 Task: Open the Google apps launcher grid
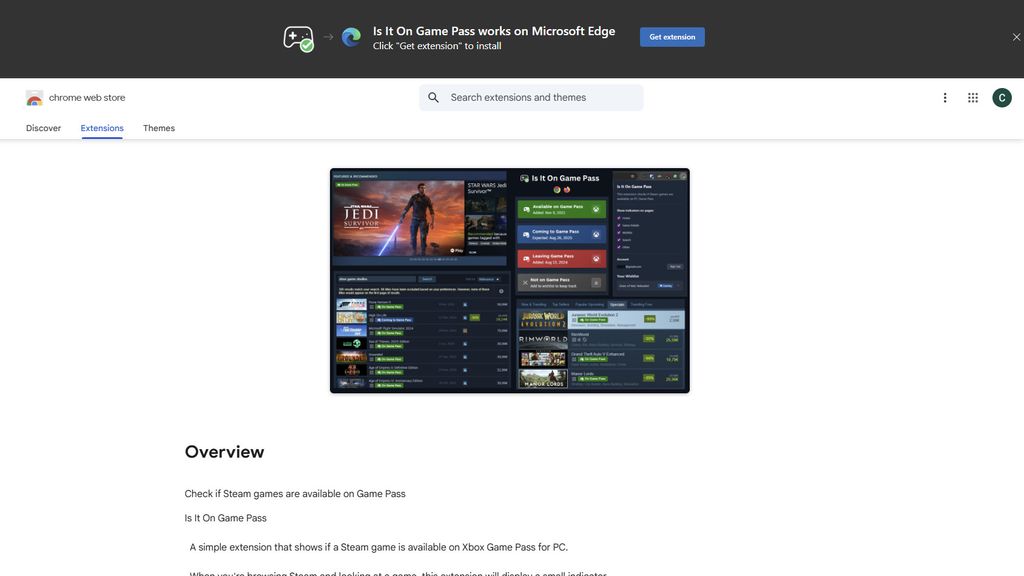coord(971,96)
